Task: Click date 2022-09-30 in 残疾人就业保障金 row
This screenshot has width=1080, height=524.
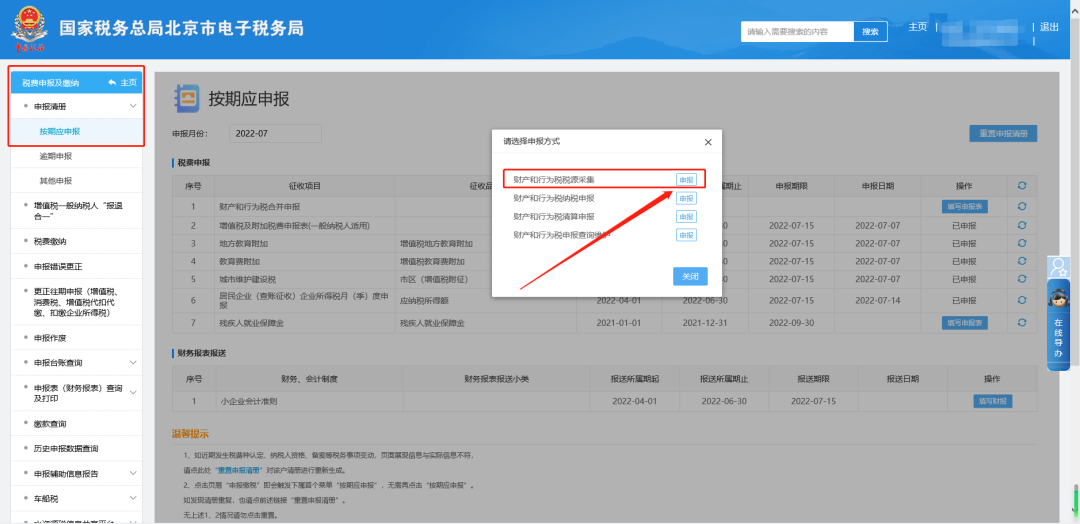Action: coord(791,322)
